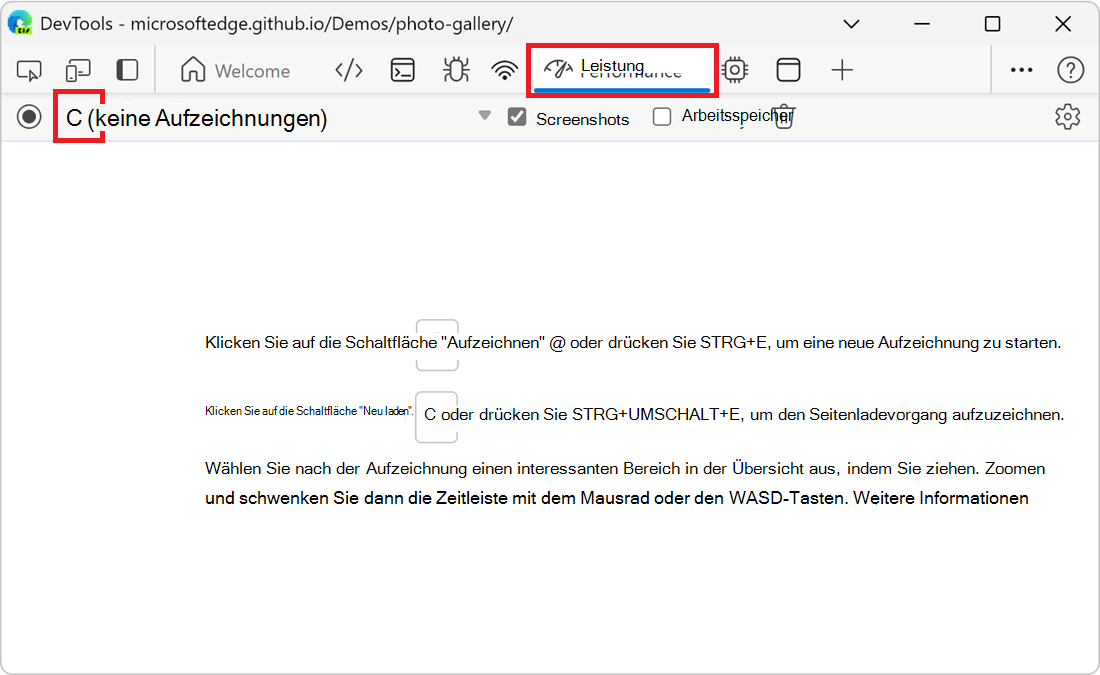Select the Inspect element tool icon
1100x675 pixels.
[30, 70]
